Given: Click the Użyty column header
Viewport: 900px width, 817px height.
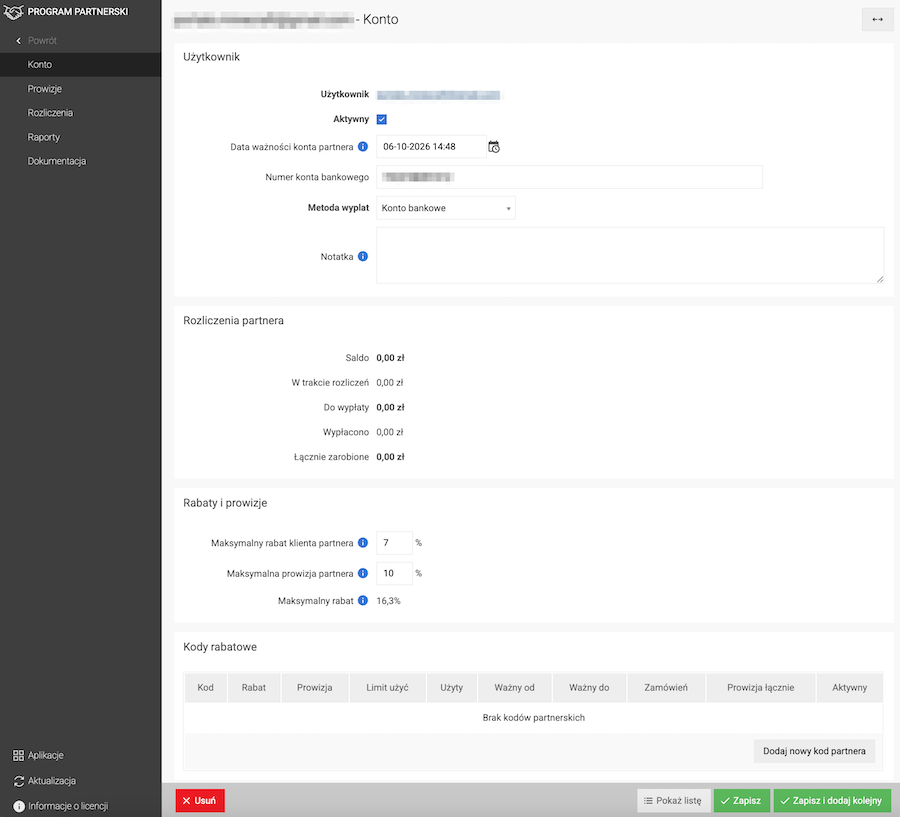Looking at the screenshot, I should coord(452,687).
